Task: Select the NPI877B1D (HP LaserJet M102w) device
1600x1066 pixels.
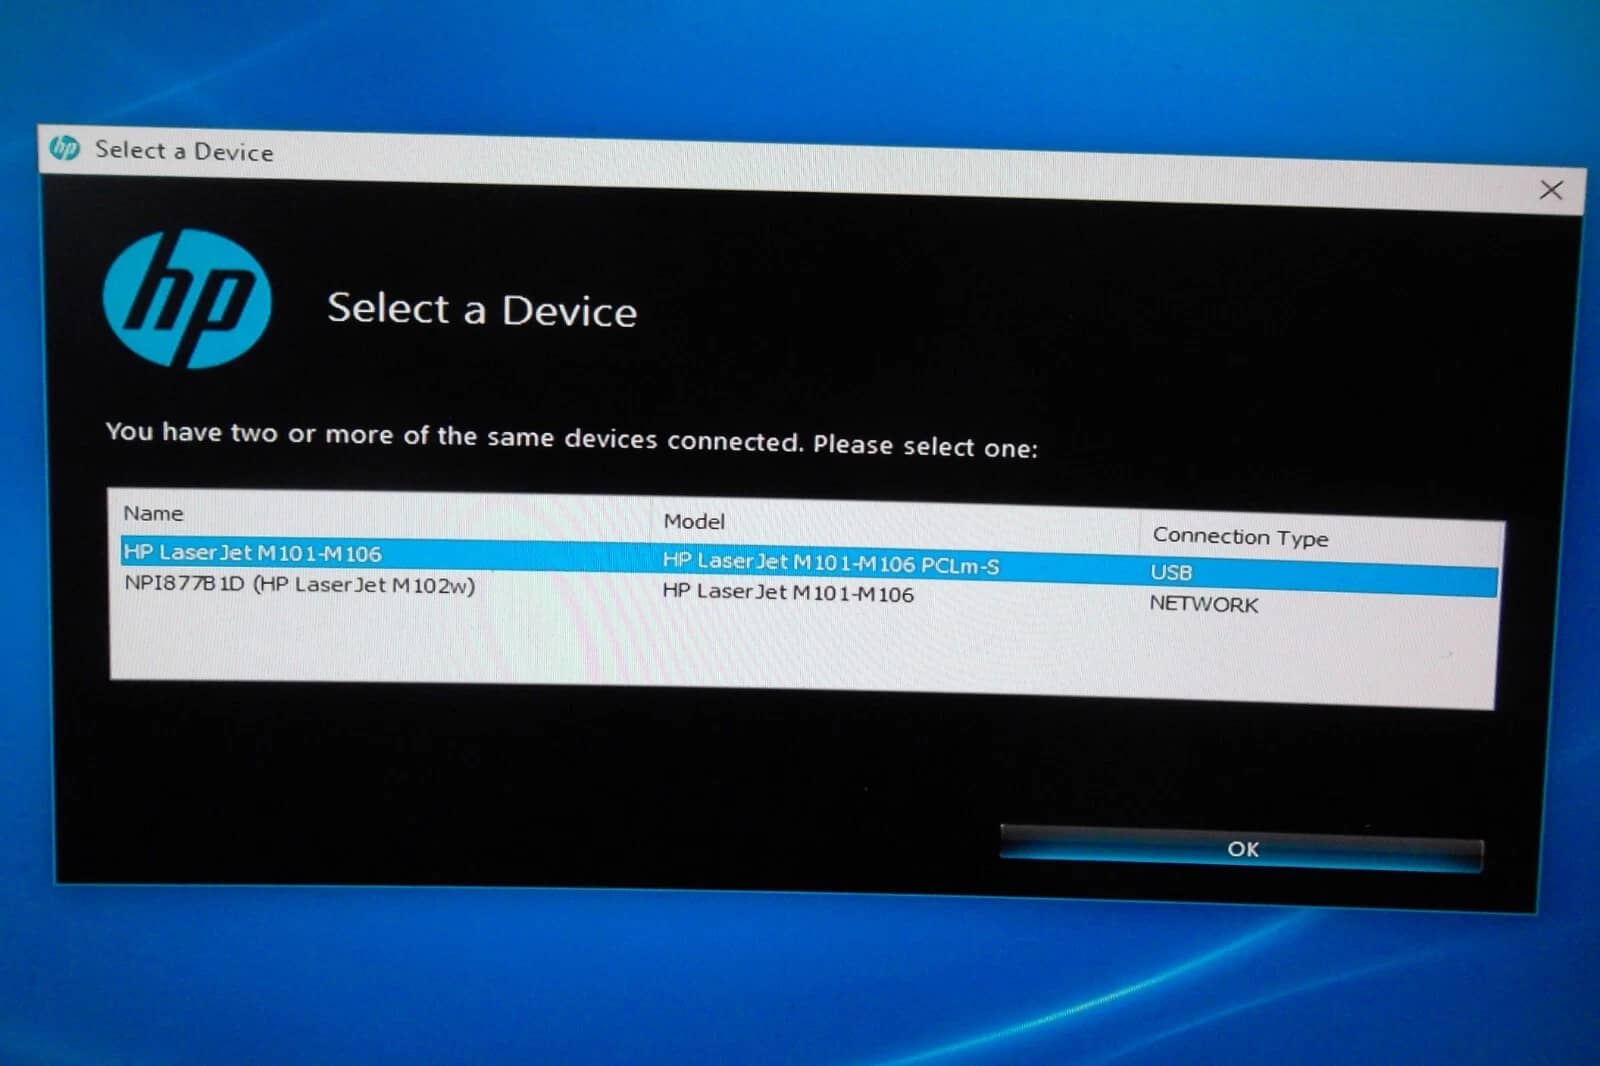Action: click(x=300, y=585)
